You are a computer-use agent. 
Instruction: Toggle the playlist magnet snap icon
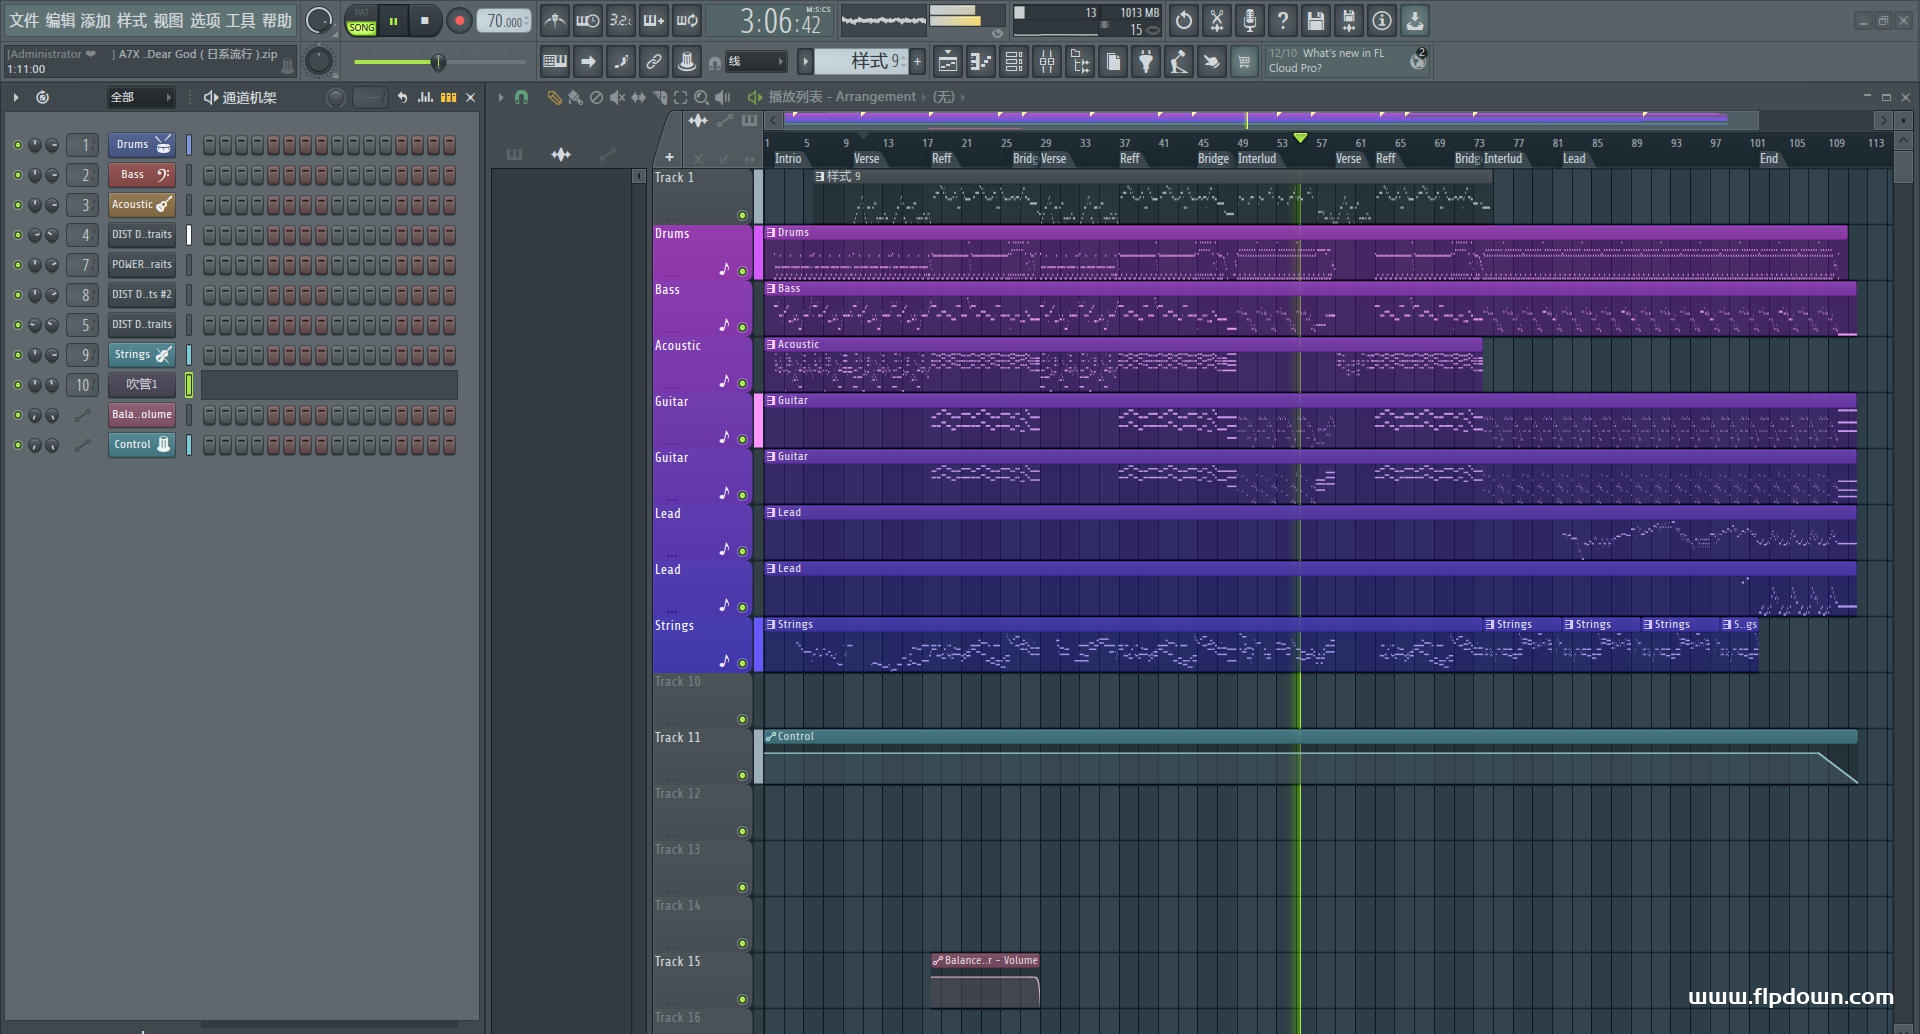click(x=521, y=97)
